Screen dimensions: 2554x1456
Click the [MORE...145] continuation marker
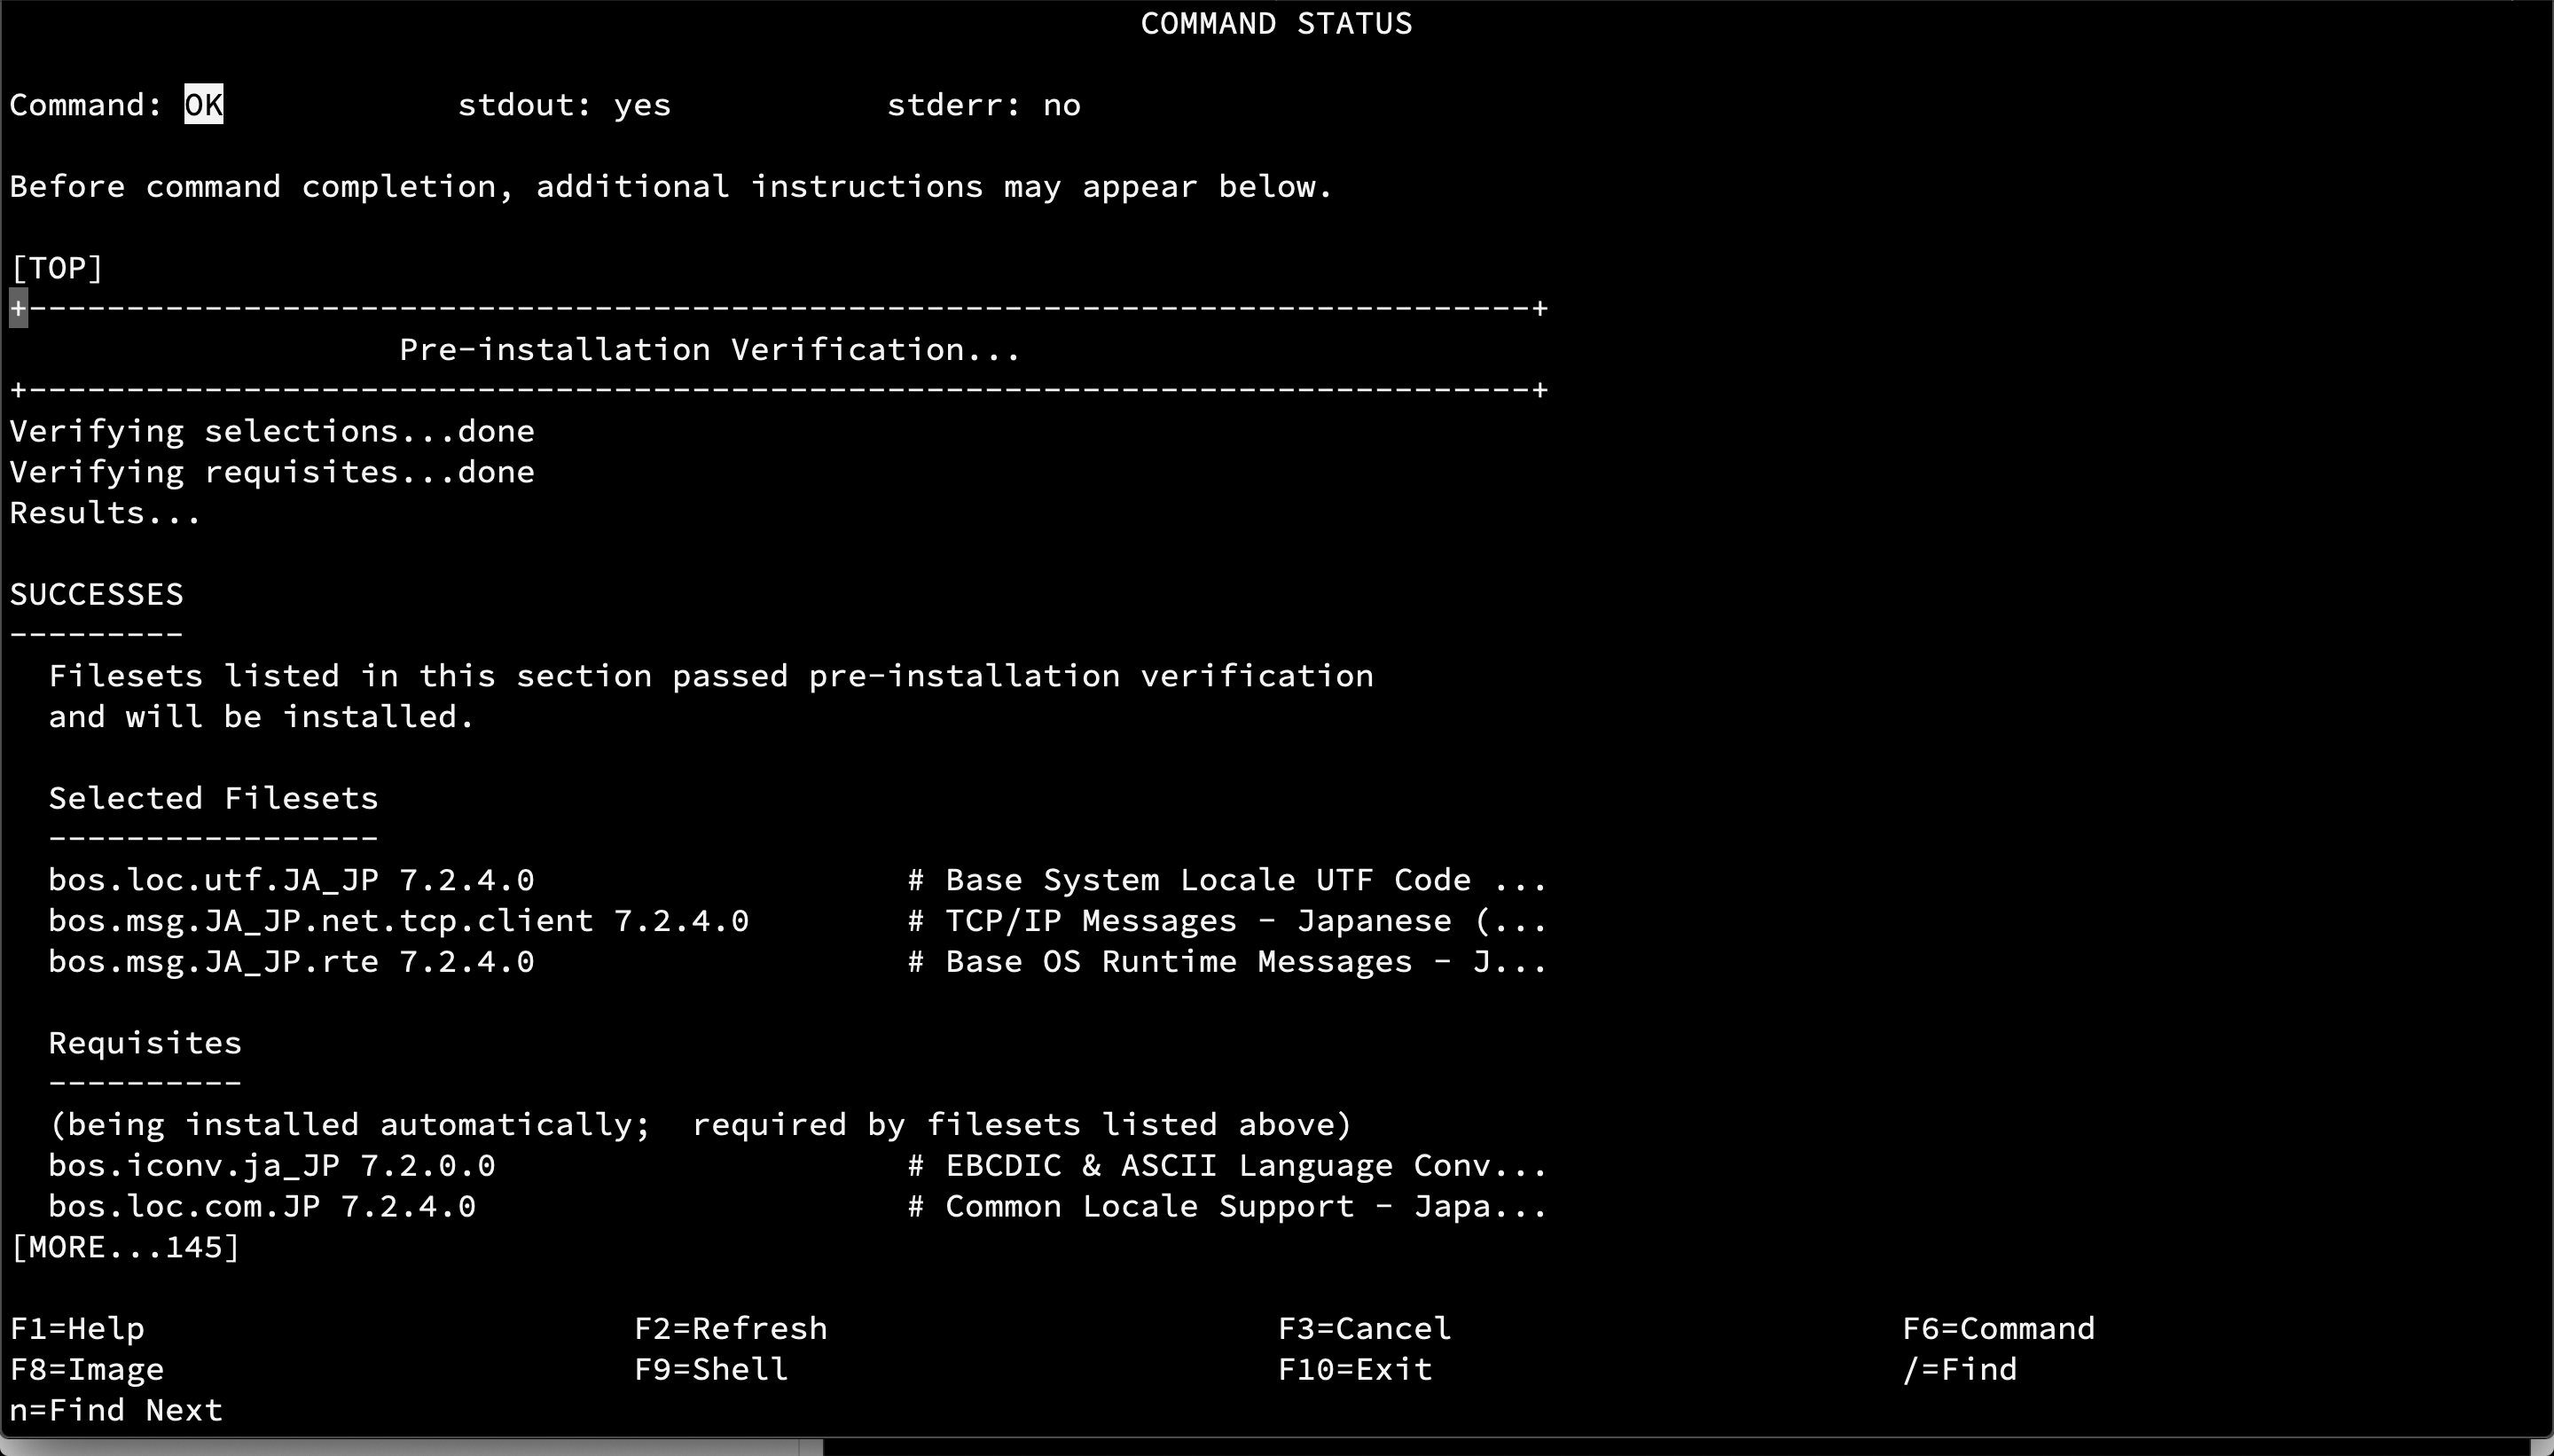point(126,1245)
